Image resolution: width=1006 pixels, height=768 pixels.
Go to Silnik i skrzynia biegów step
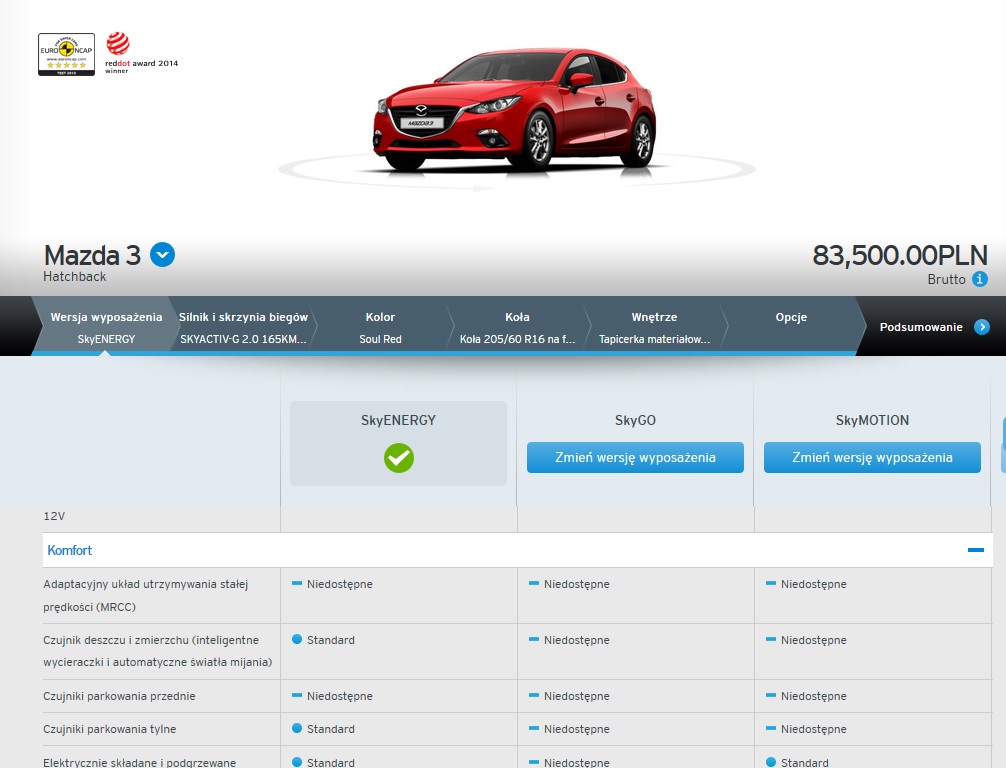click(243, 327)
